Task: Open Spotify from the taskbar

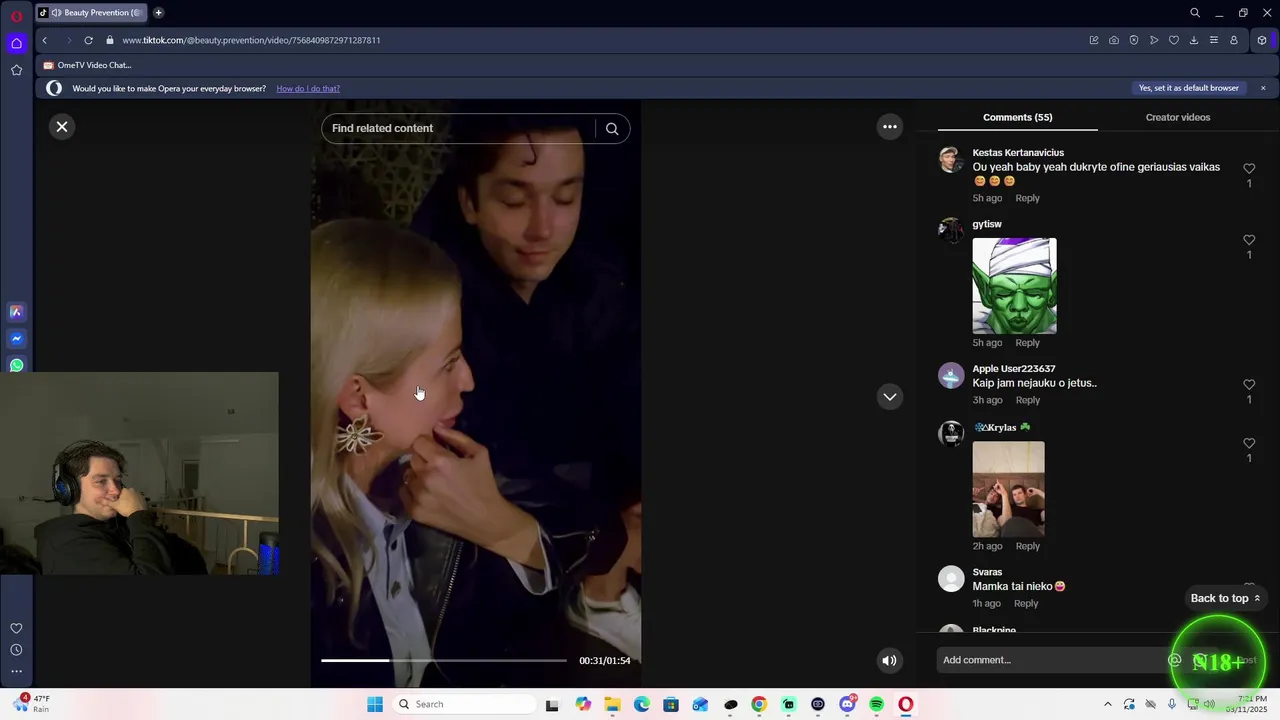Action: [877, 704]
